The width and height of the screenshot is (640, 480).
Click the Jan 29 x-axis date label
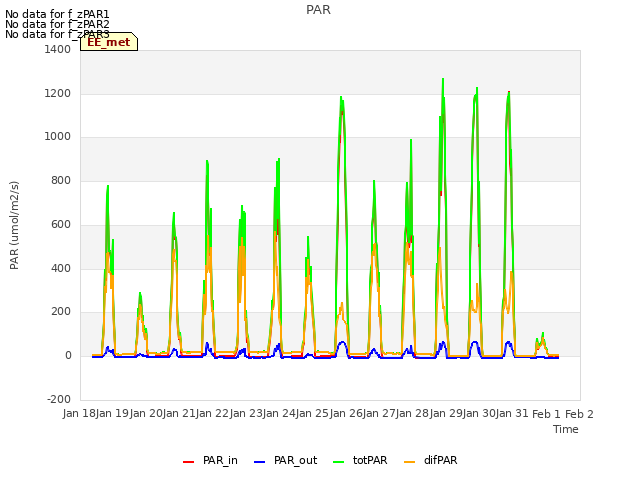tap(446, 414)
